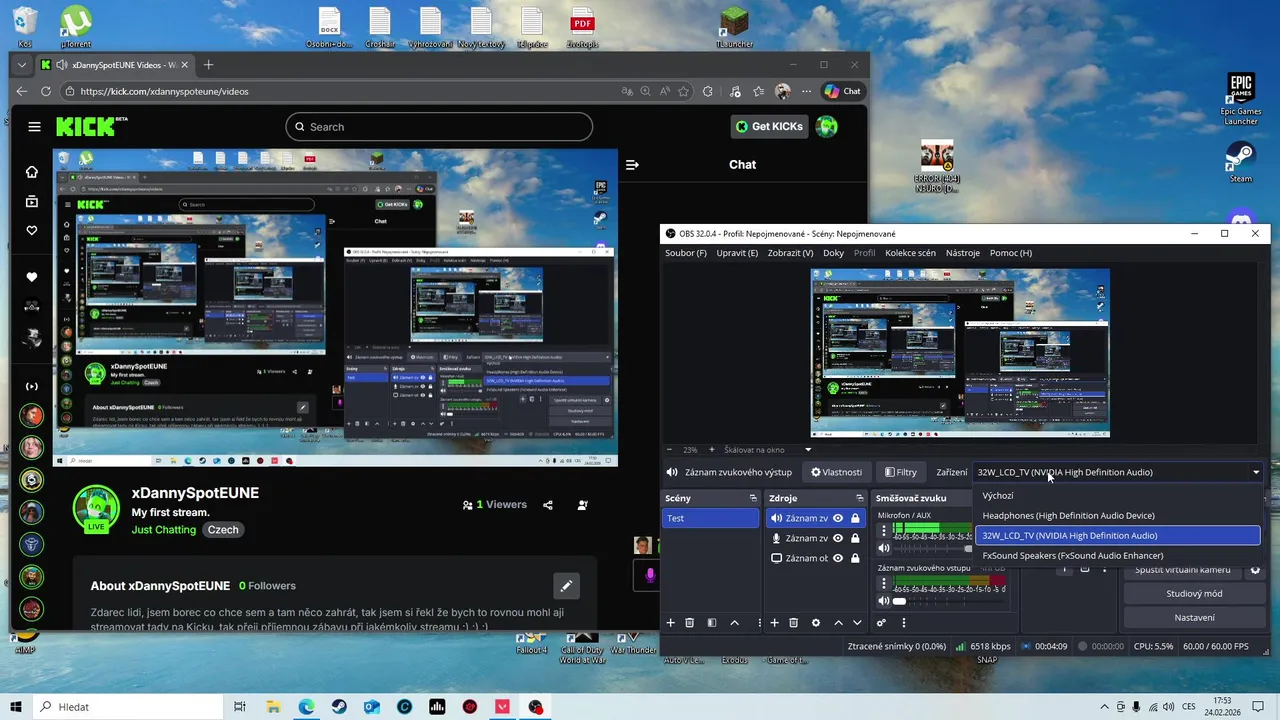Mute the Záznam zvukového výstupu channel

point(883,601)
